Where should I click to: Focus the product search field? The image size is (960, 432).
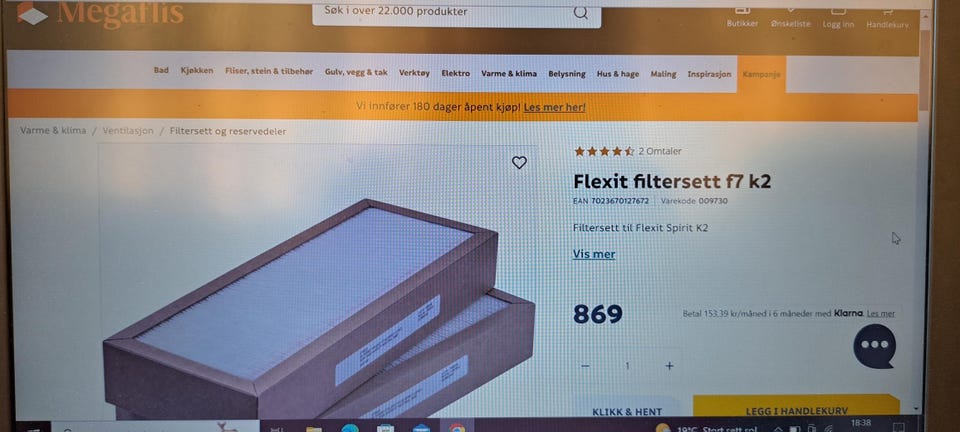click(x=456, y=12)
